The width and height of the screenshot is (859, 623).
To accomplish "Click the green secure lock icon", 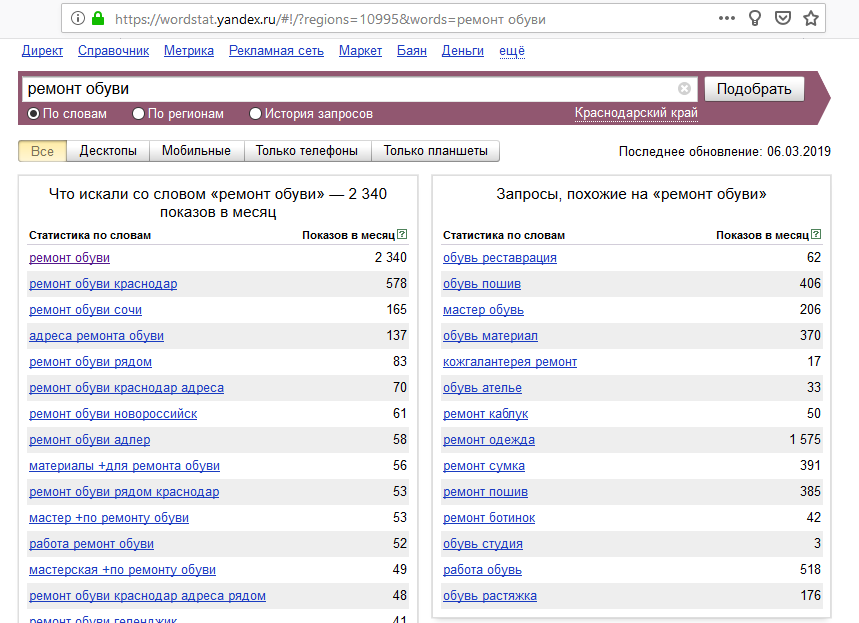I will pyautogui.click(x=98, y=19).
